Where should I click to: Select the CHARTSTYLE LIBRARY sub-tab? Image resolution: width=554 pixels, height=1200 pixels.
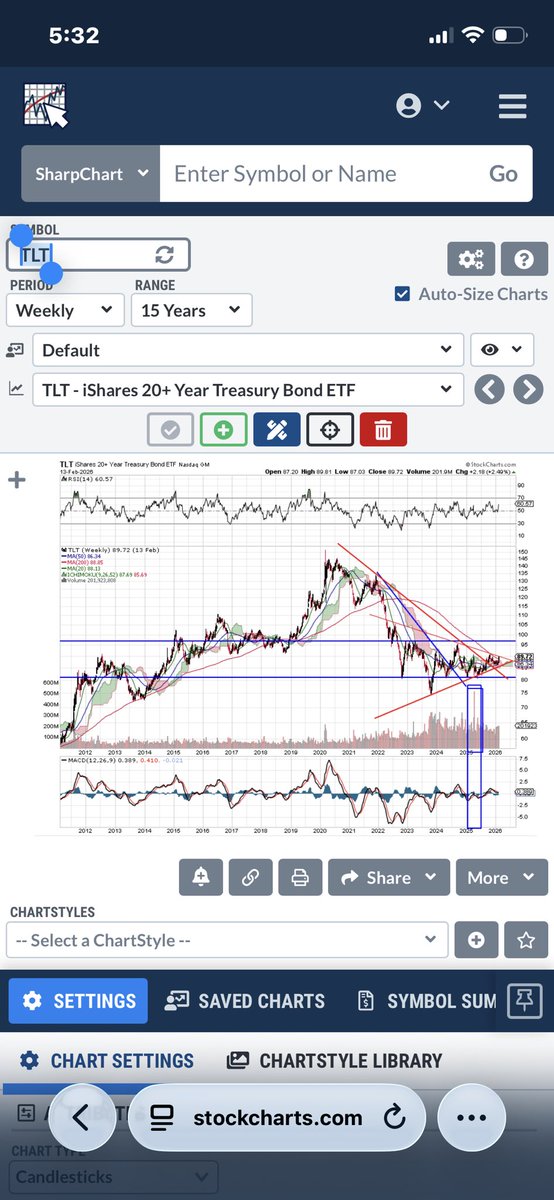click(335, 1060)
